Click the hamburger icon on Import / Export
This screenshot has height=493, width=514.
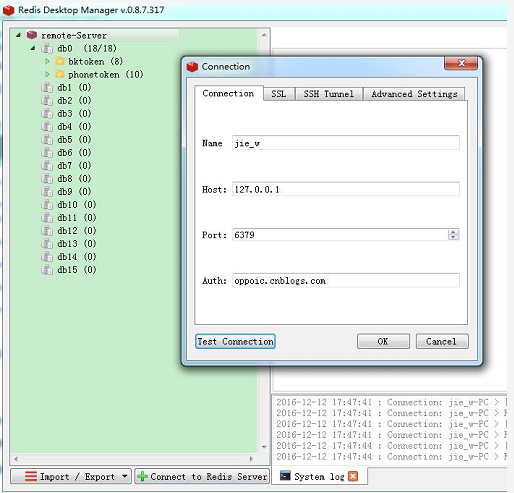[x=31, y=476]
